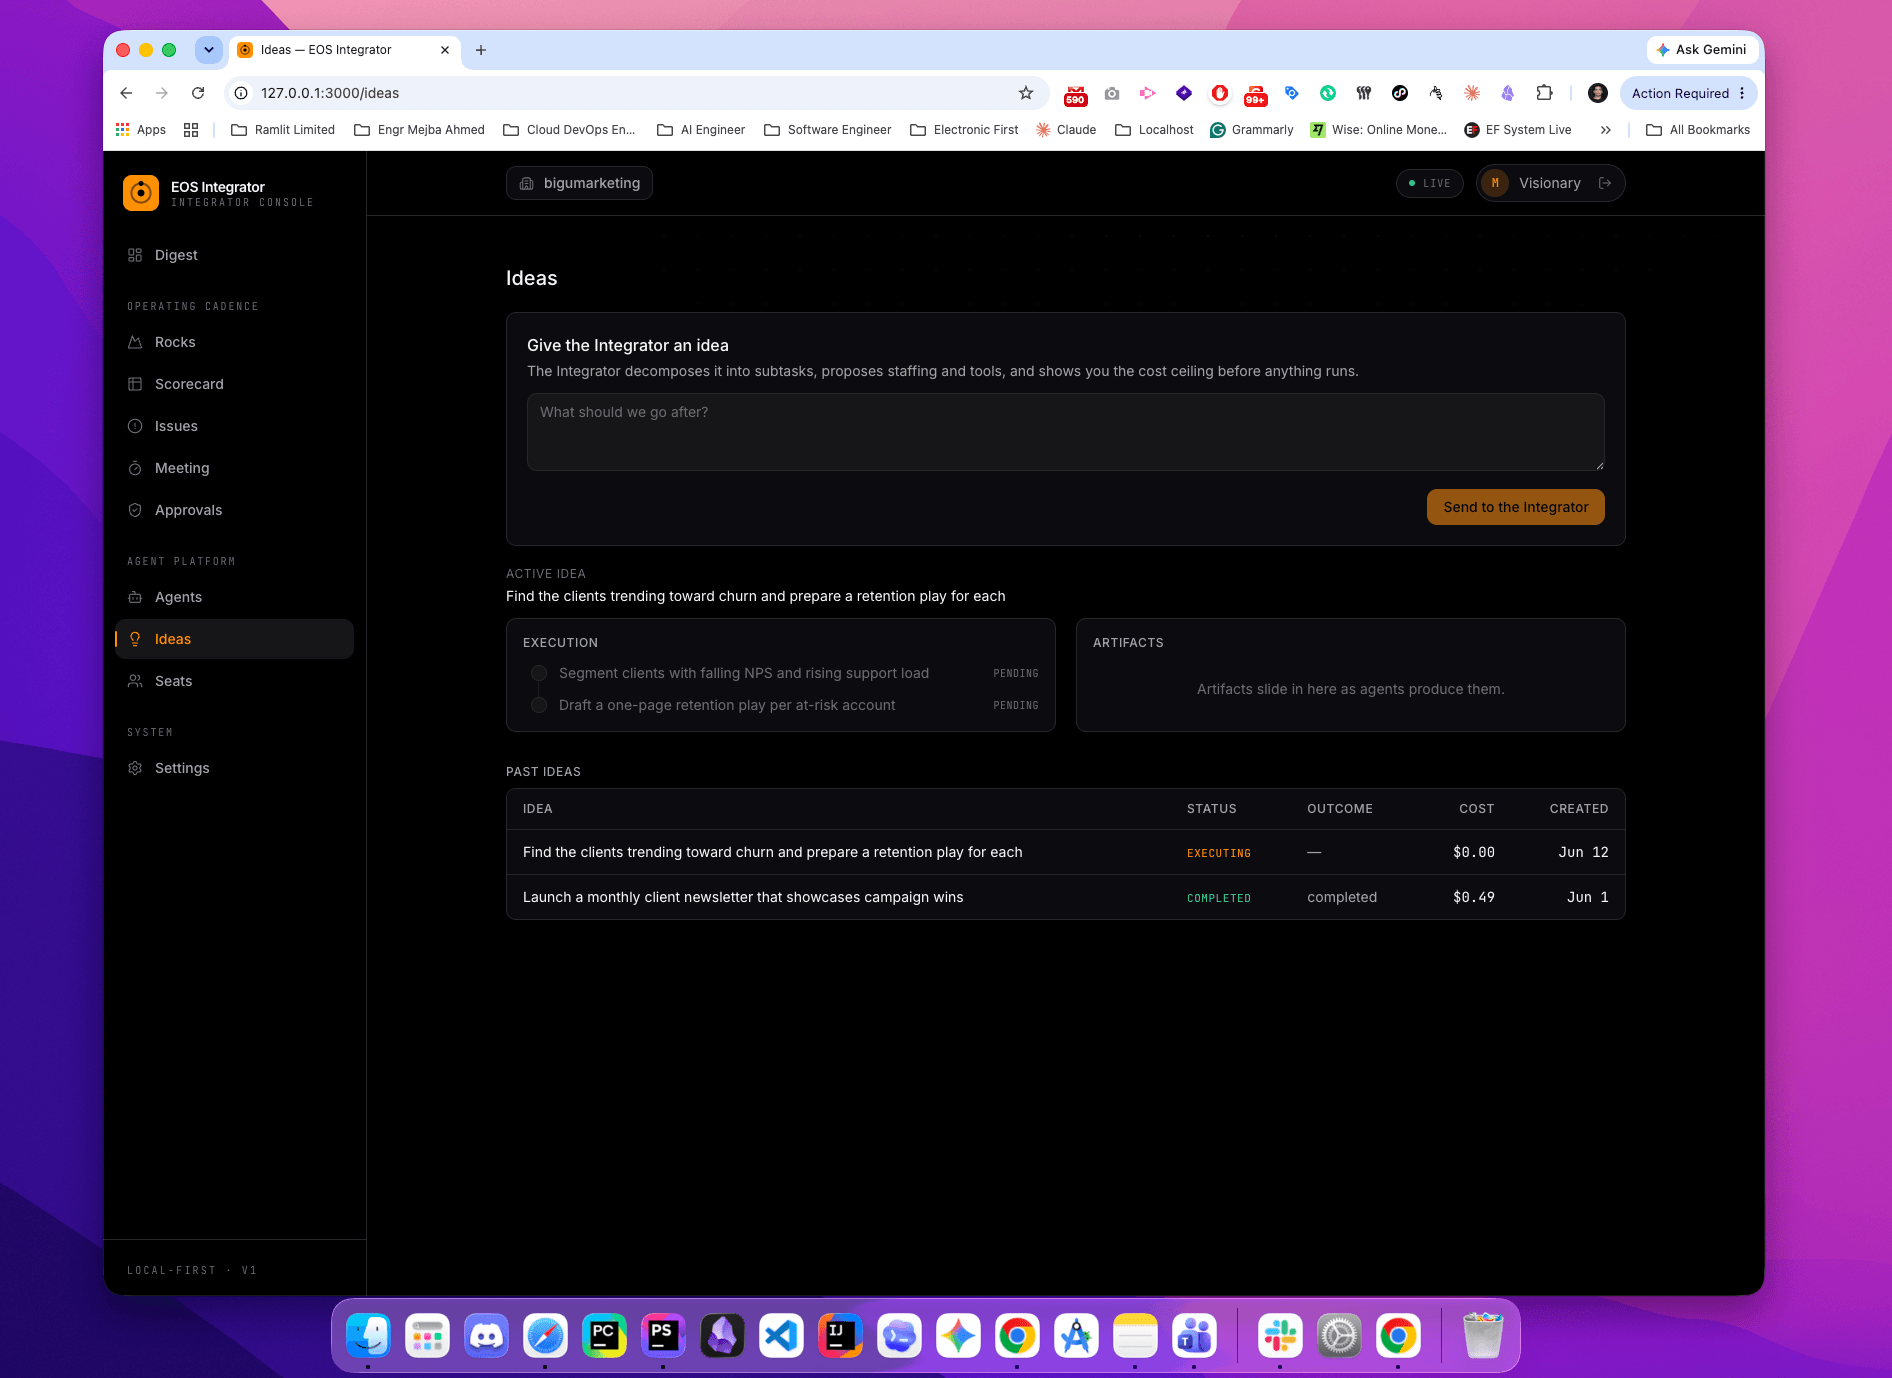Viewport: 1892px width, 1378px height.
Task: Click the PENDING label for Segment clients subtask
Action: pos(1015,674)
